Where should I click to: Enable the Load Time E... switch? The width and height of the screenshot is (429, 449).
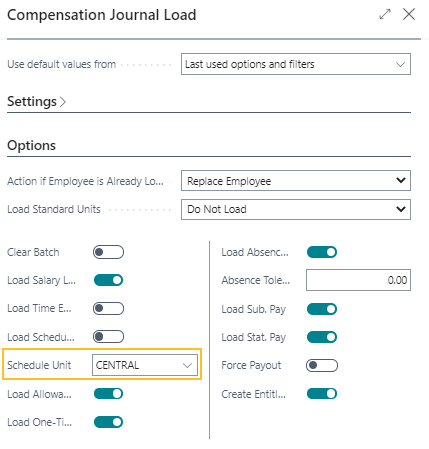108,308
